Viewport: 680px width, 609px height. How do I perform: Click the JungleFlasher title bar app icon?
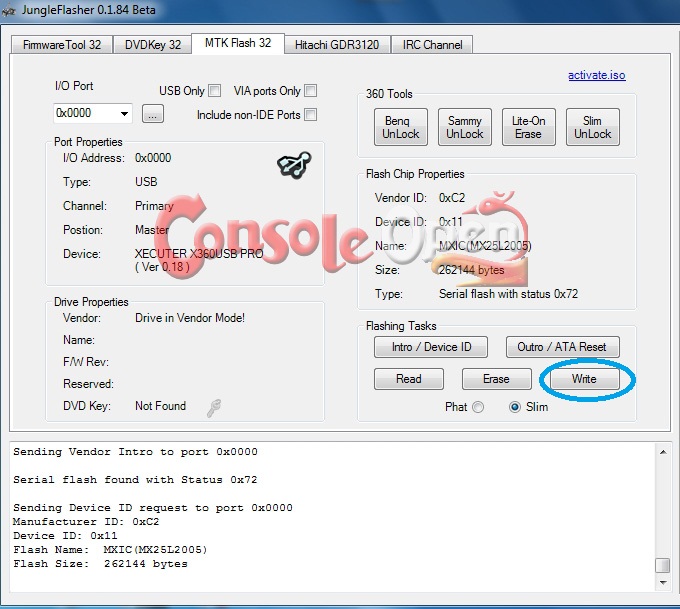pos(9,10)
